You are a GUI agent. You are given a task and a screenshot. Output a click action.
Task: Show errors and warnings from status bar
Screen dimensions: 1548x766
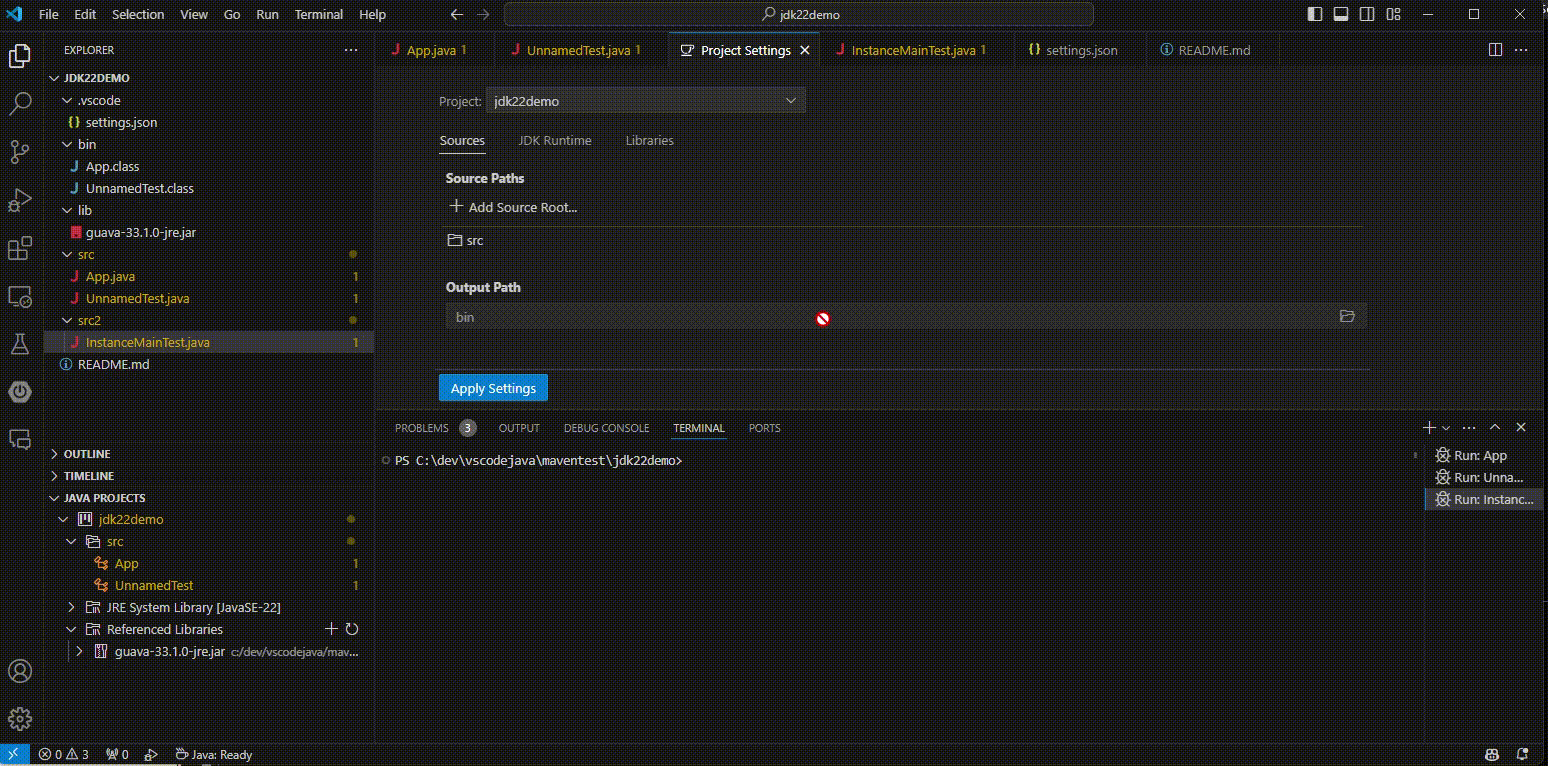[x=64, y=755]
